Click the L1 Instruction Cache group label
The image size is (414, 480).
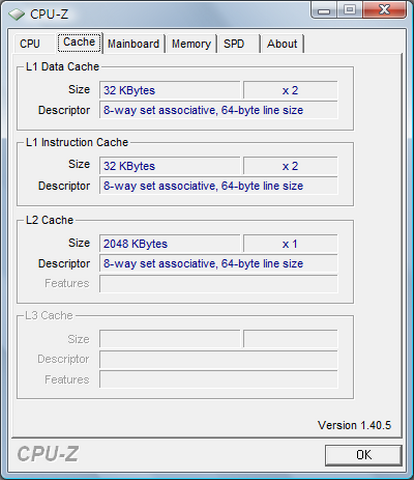click(77, 142)
